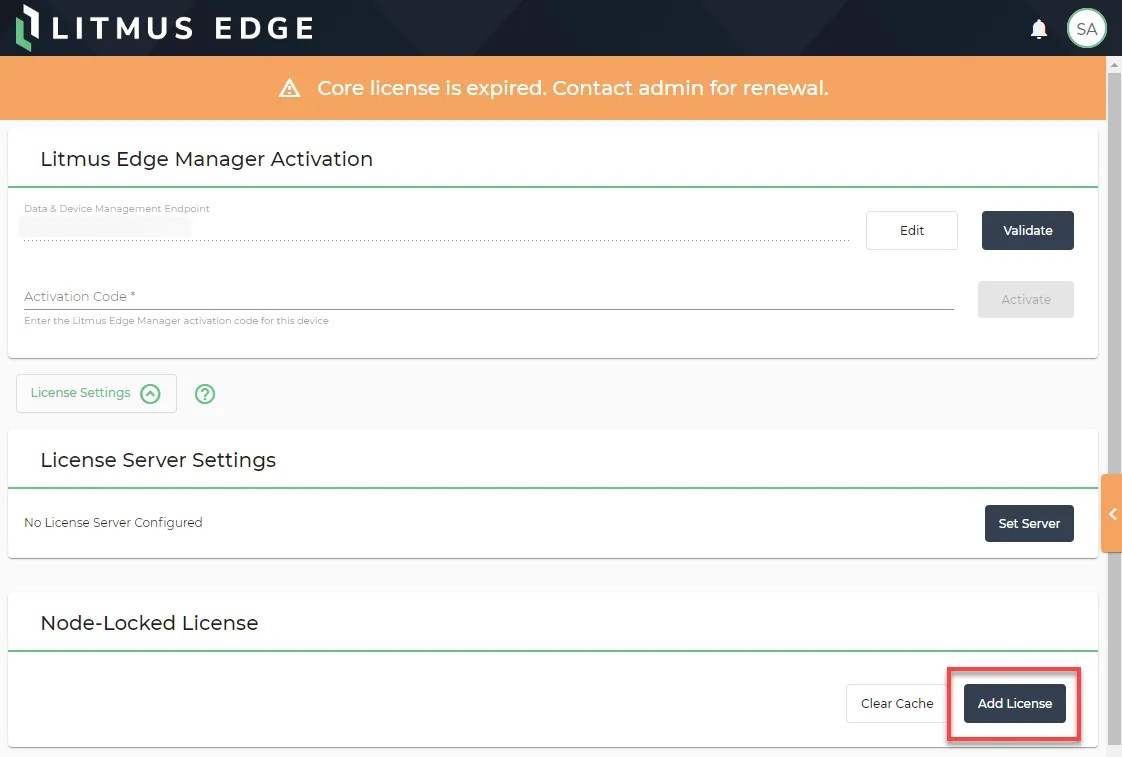Focus the Activation Code field
This screenshot has width=1122, height=757.
click(x=489, y=296)
